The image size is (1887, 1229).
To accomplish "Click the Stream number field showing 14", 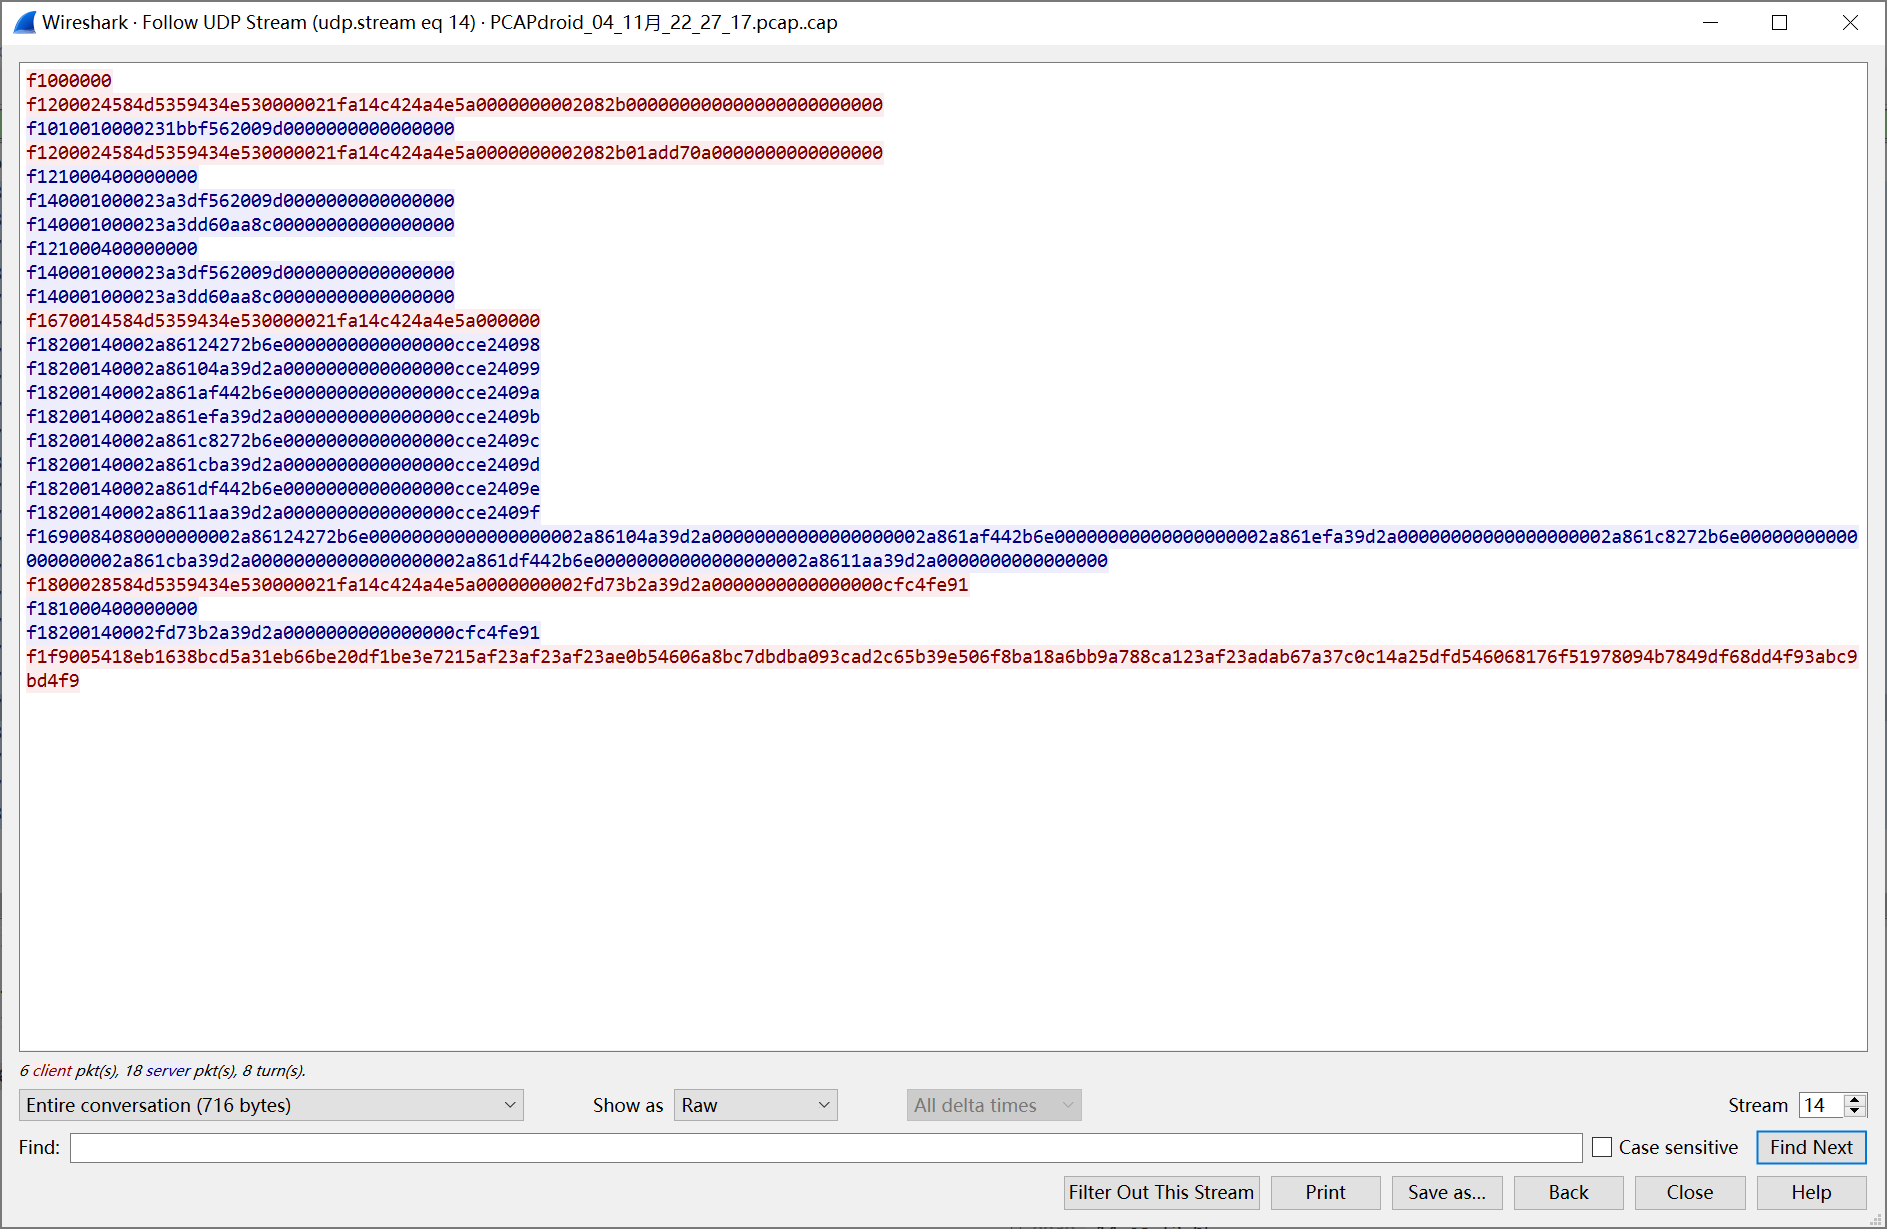I will point(1822,1105).
